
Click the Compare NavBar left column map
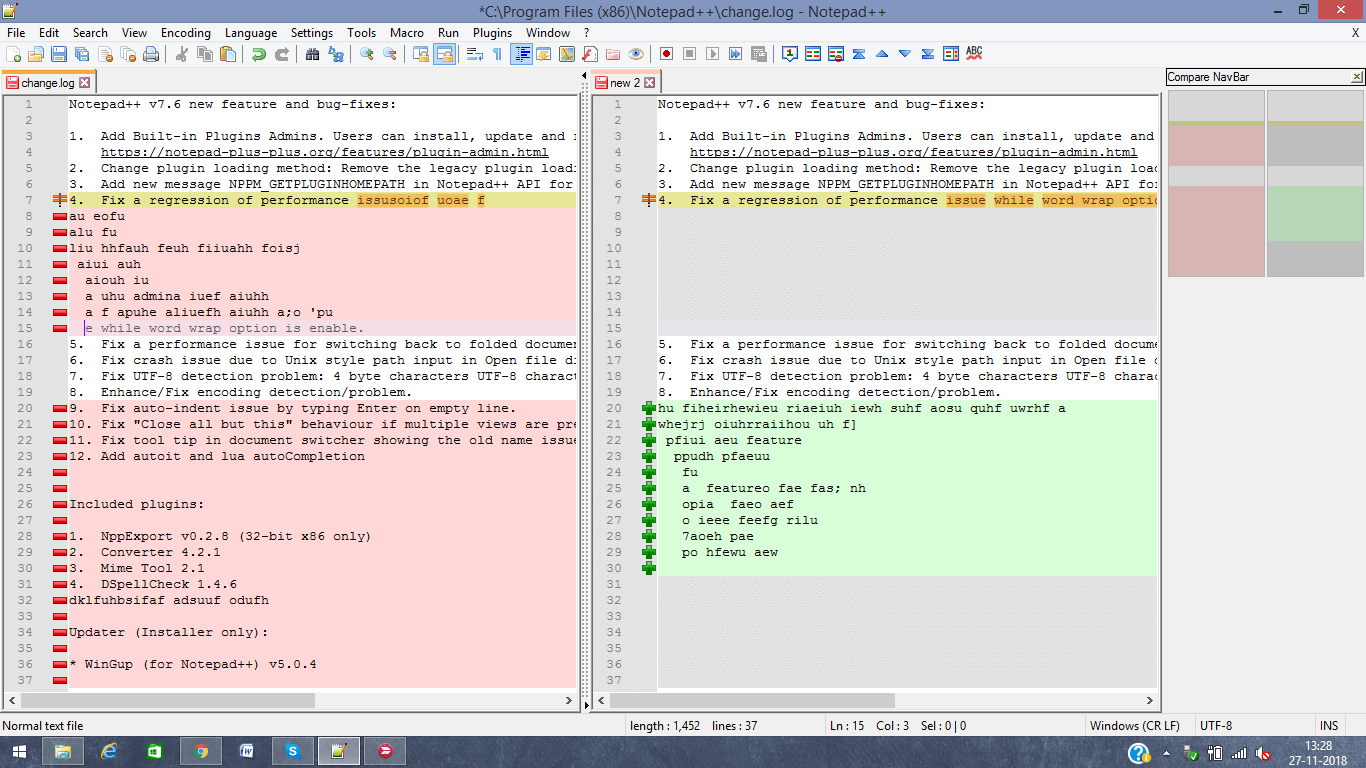click(x=1216, y=184)
